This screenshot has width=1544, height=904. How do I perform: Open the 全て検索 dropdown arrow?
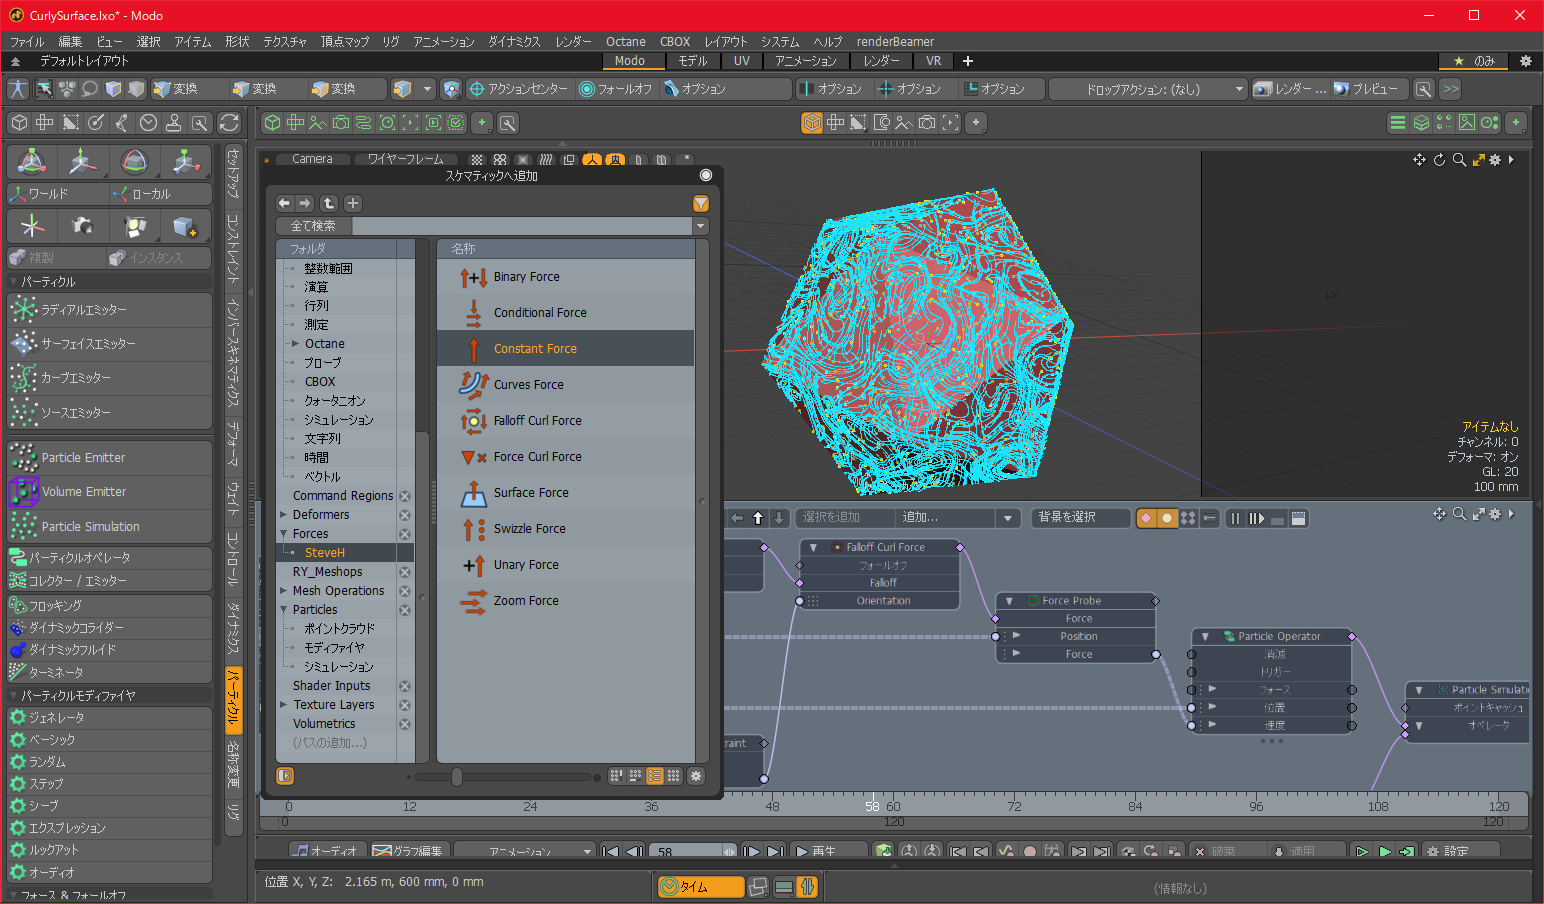[701, 226]
